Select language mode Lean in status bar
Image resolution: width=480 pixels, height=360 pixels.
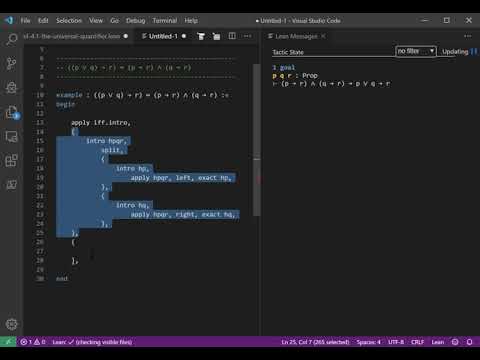pyautogui.click(x=438, y=342)
